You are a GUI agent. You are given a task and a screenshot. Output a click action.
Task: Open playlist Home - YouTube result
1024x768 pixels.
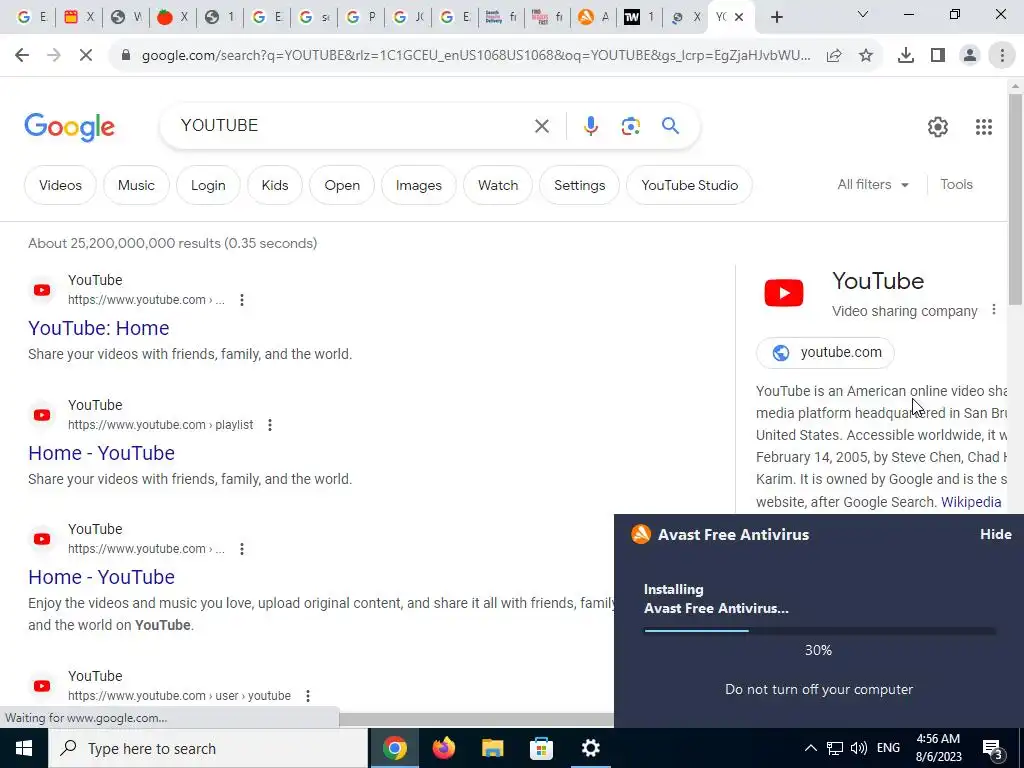point(101,453)
